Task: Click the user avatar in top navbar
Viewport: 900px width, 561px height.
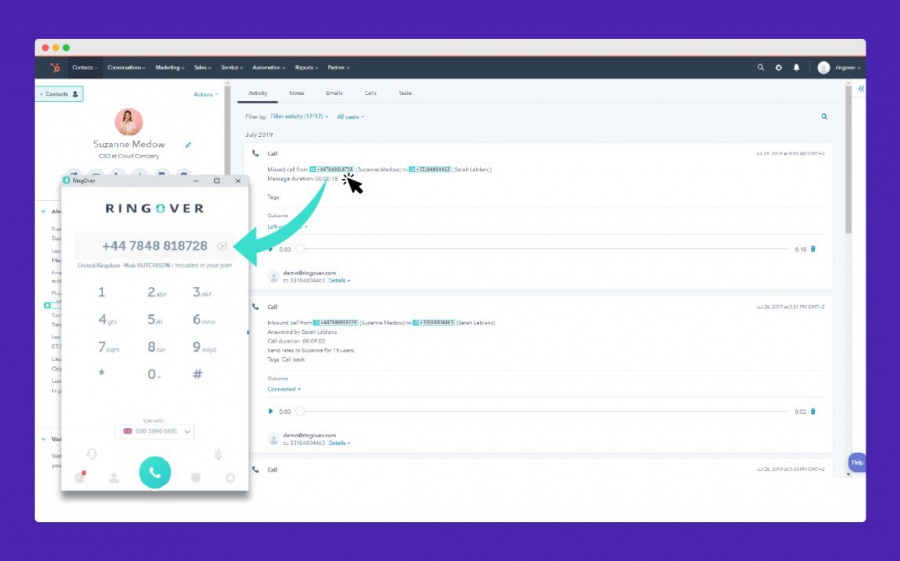Action: (824, 68)
